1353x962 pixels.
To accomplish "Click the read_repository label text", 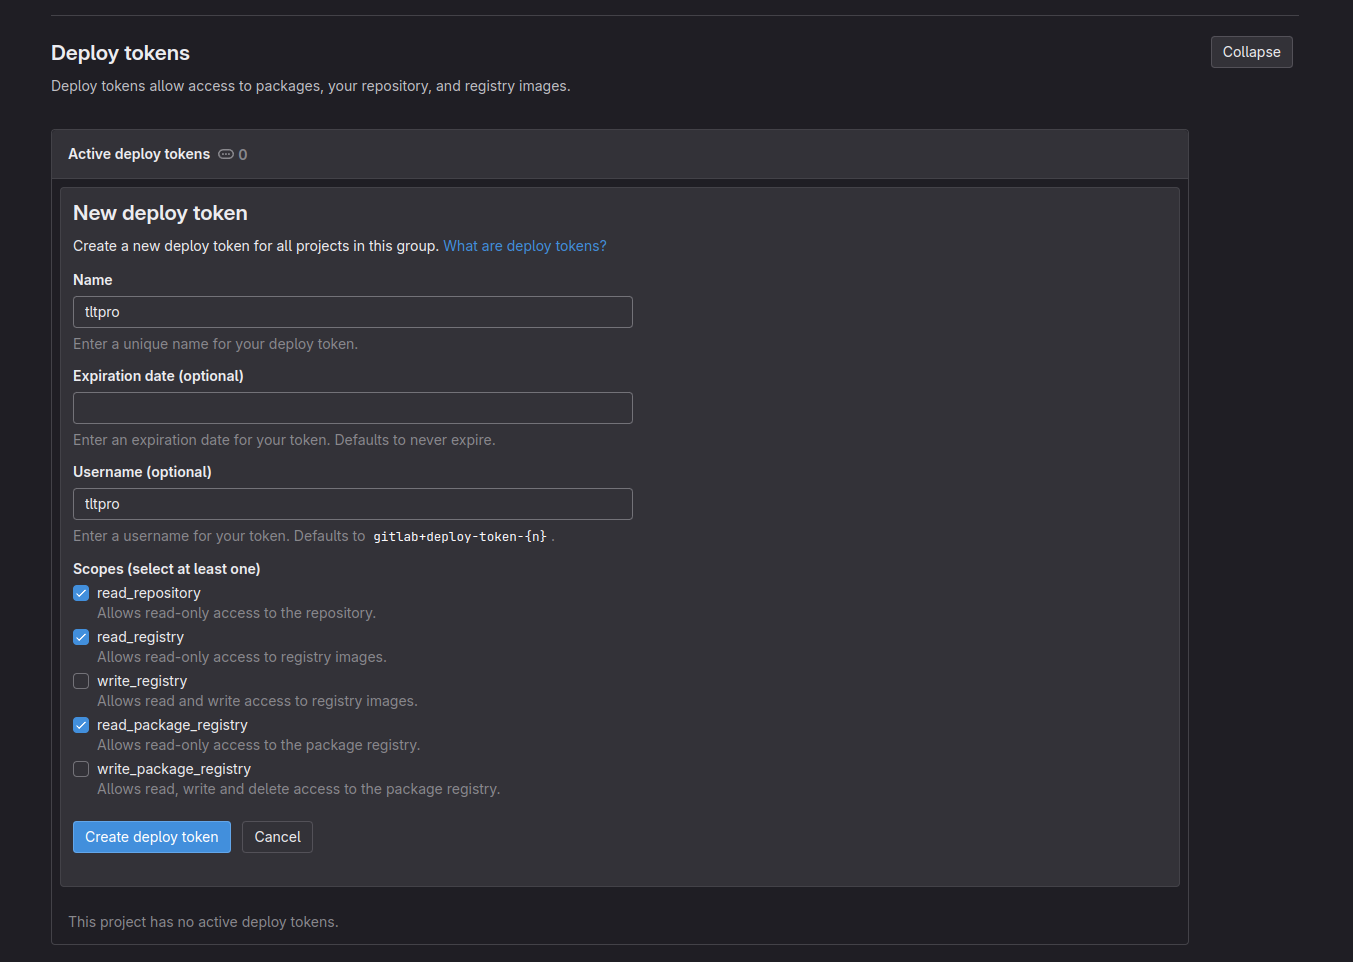I will tap(149, 593).
